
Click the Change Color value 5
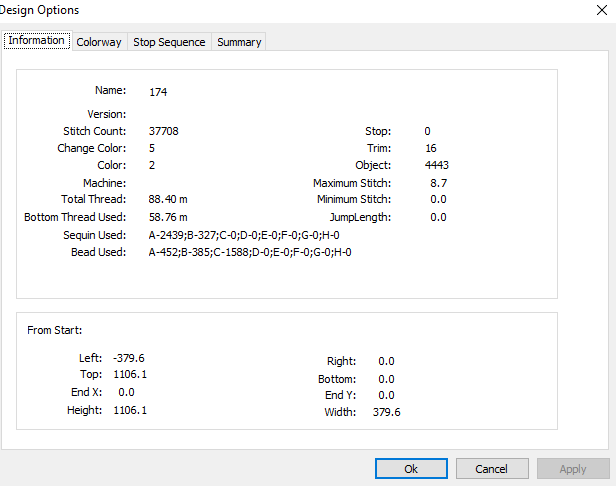coord(152,148)
